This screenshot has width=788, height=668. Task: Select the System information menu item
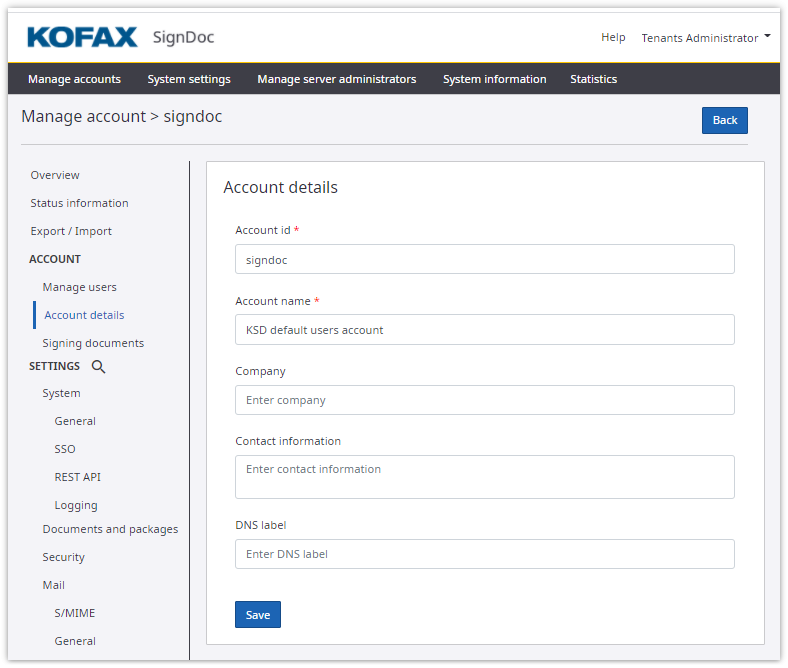pos(494,79)
